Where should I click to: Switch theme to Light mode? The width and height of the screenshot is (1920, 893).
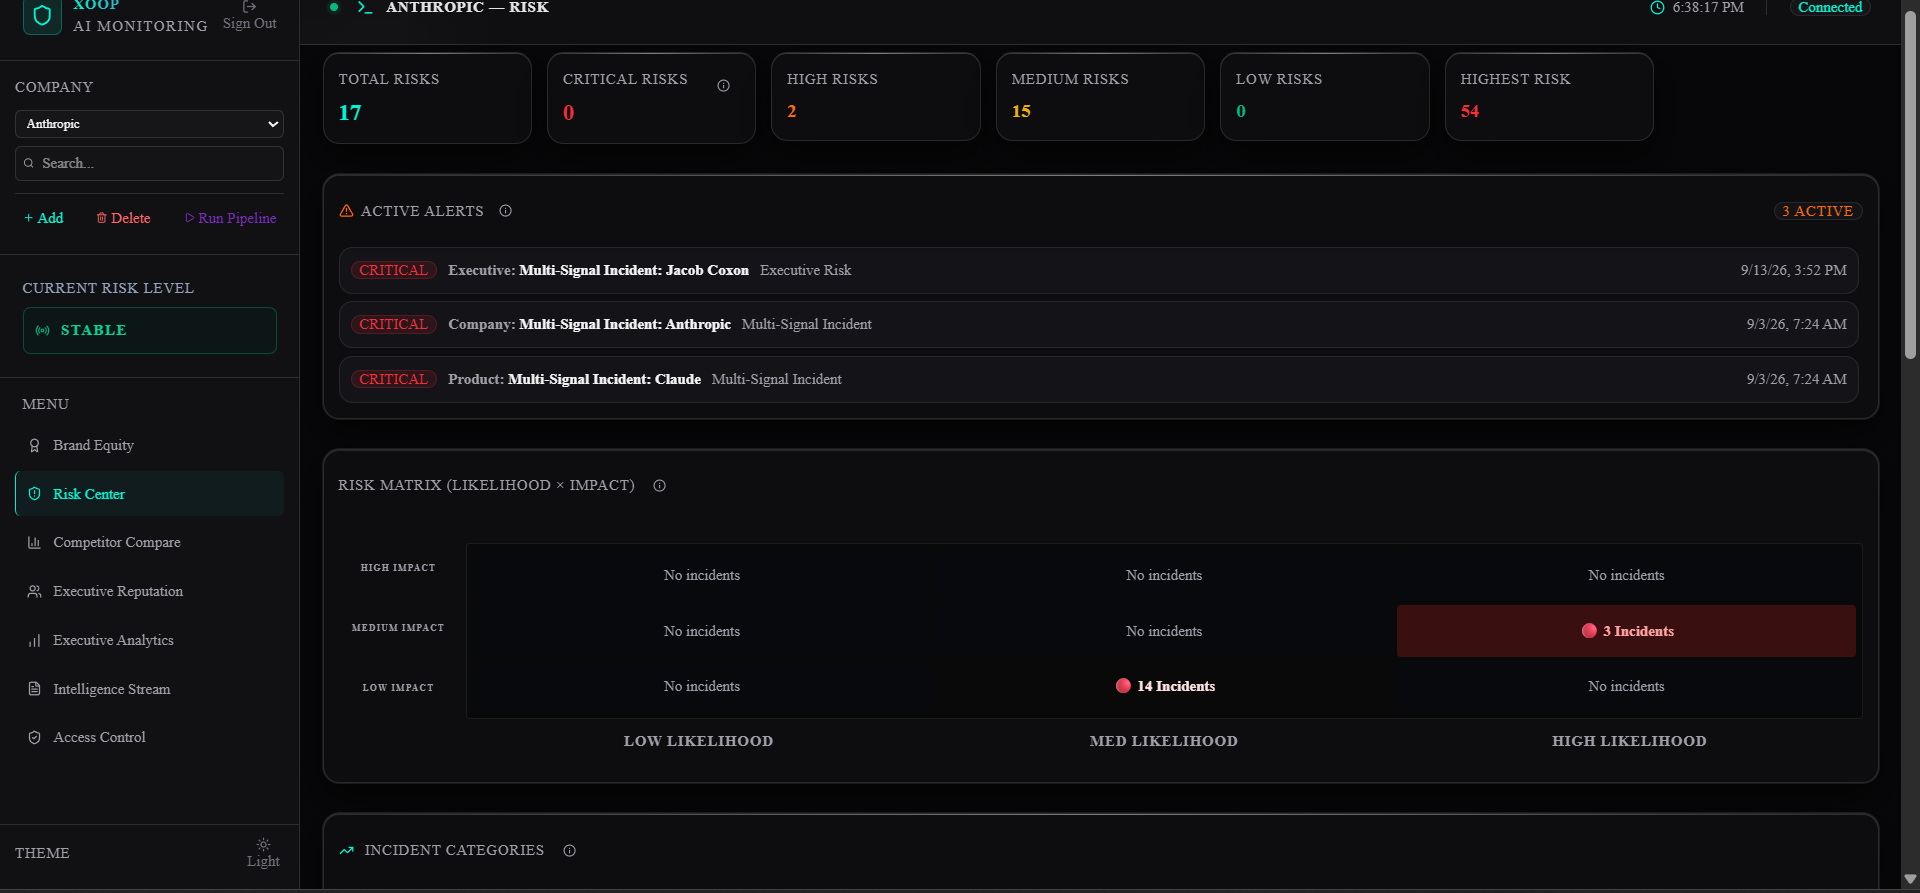coord(263,853)
